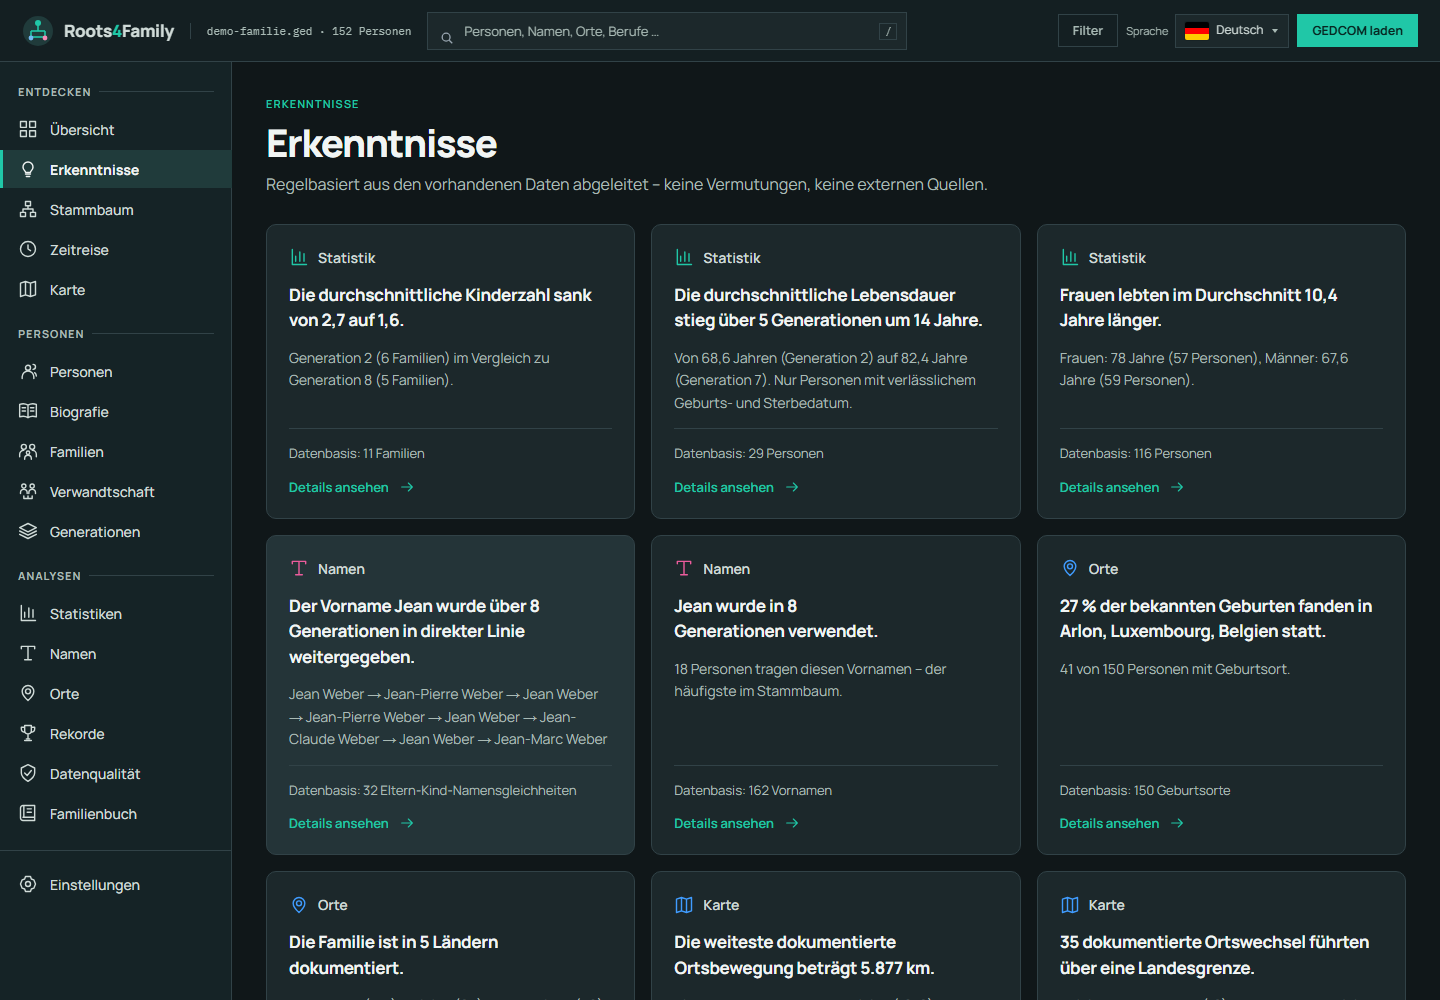Open the Filter button
The width and height of the screenshot is (1440, 1000).
click(1087, 31)
